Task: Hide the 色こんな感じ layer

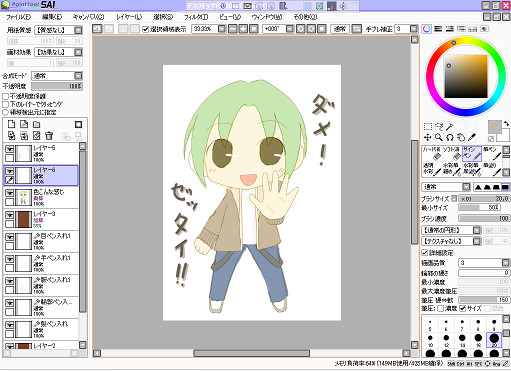Action: click(x=9, y=193)
